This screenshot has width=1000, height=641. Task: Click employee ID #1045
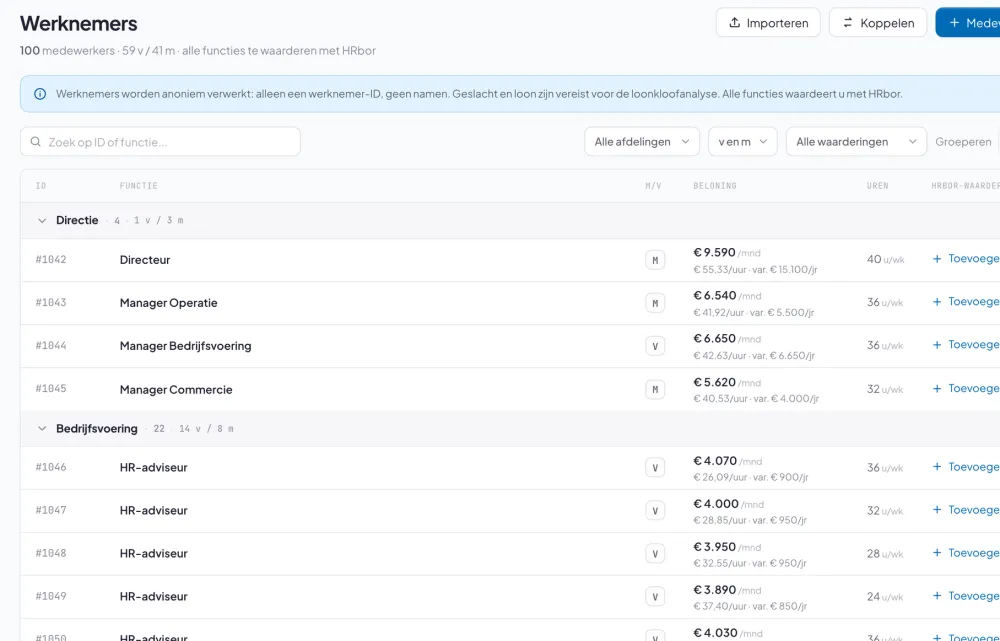tap(51, 388)
